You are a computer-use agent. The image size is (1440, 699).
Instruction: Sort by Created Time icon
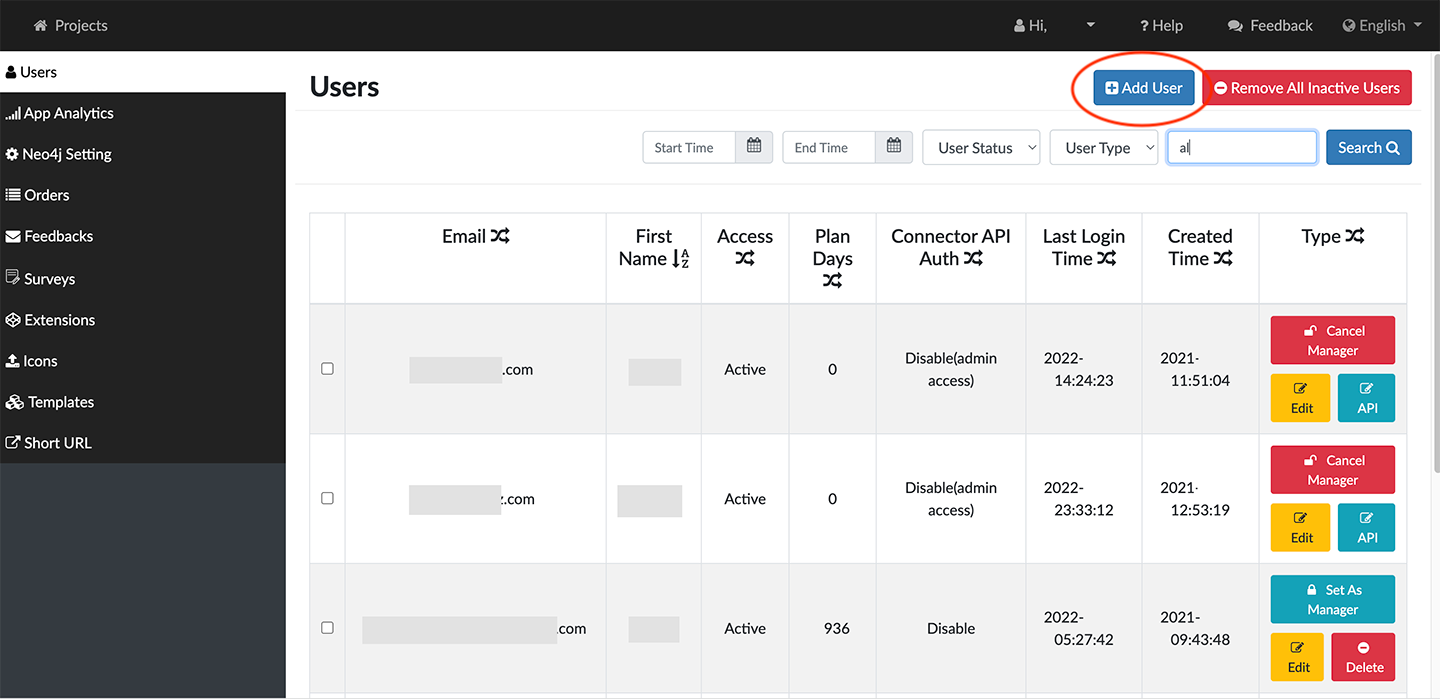point(1222,259)
